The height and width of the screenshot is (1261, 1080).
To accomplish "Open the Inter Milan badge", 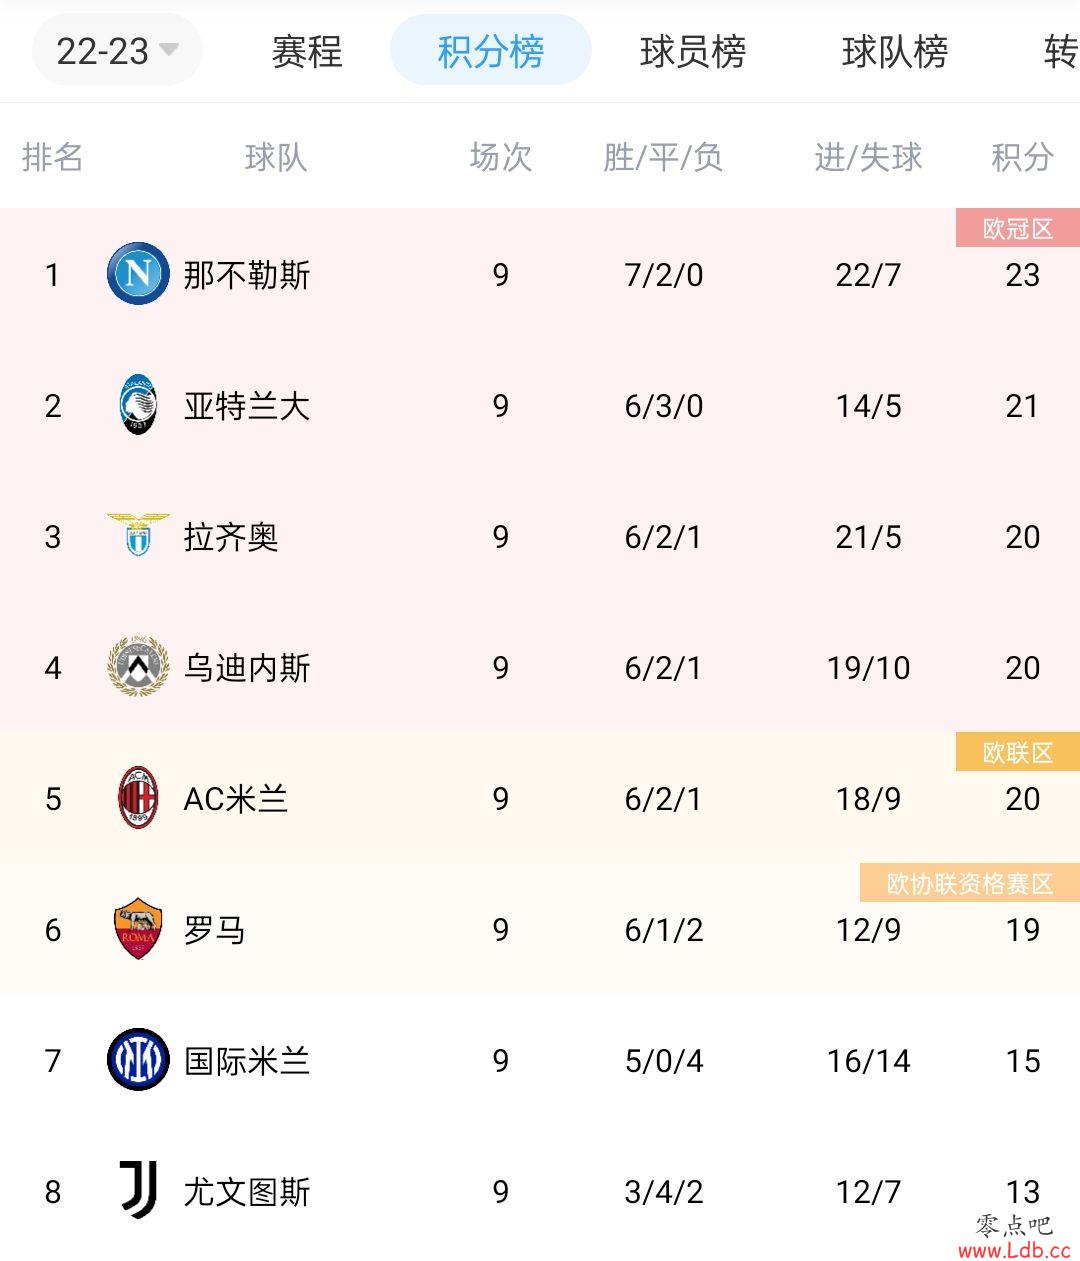I will pyautogui.click(x=138, y=1060).
